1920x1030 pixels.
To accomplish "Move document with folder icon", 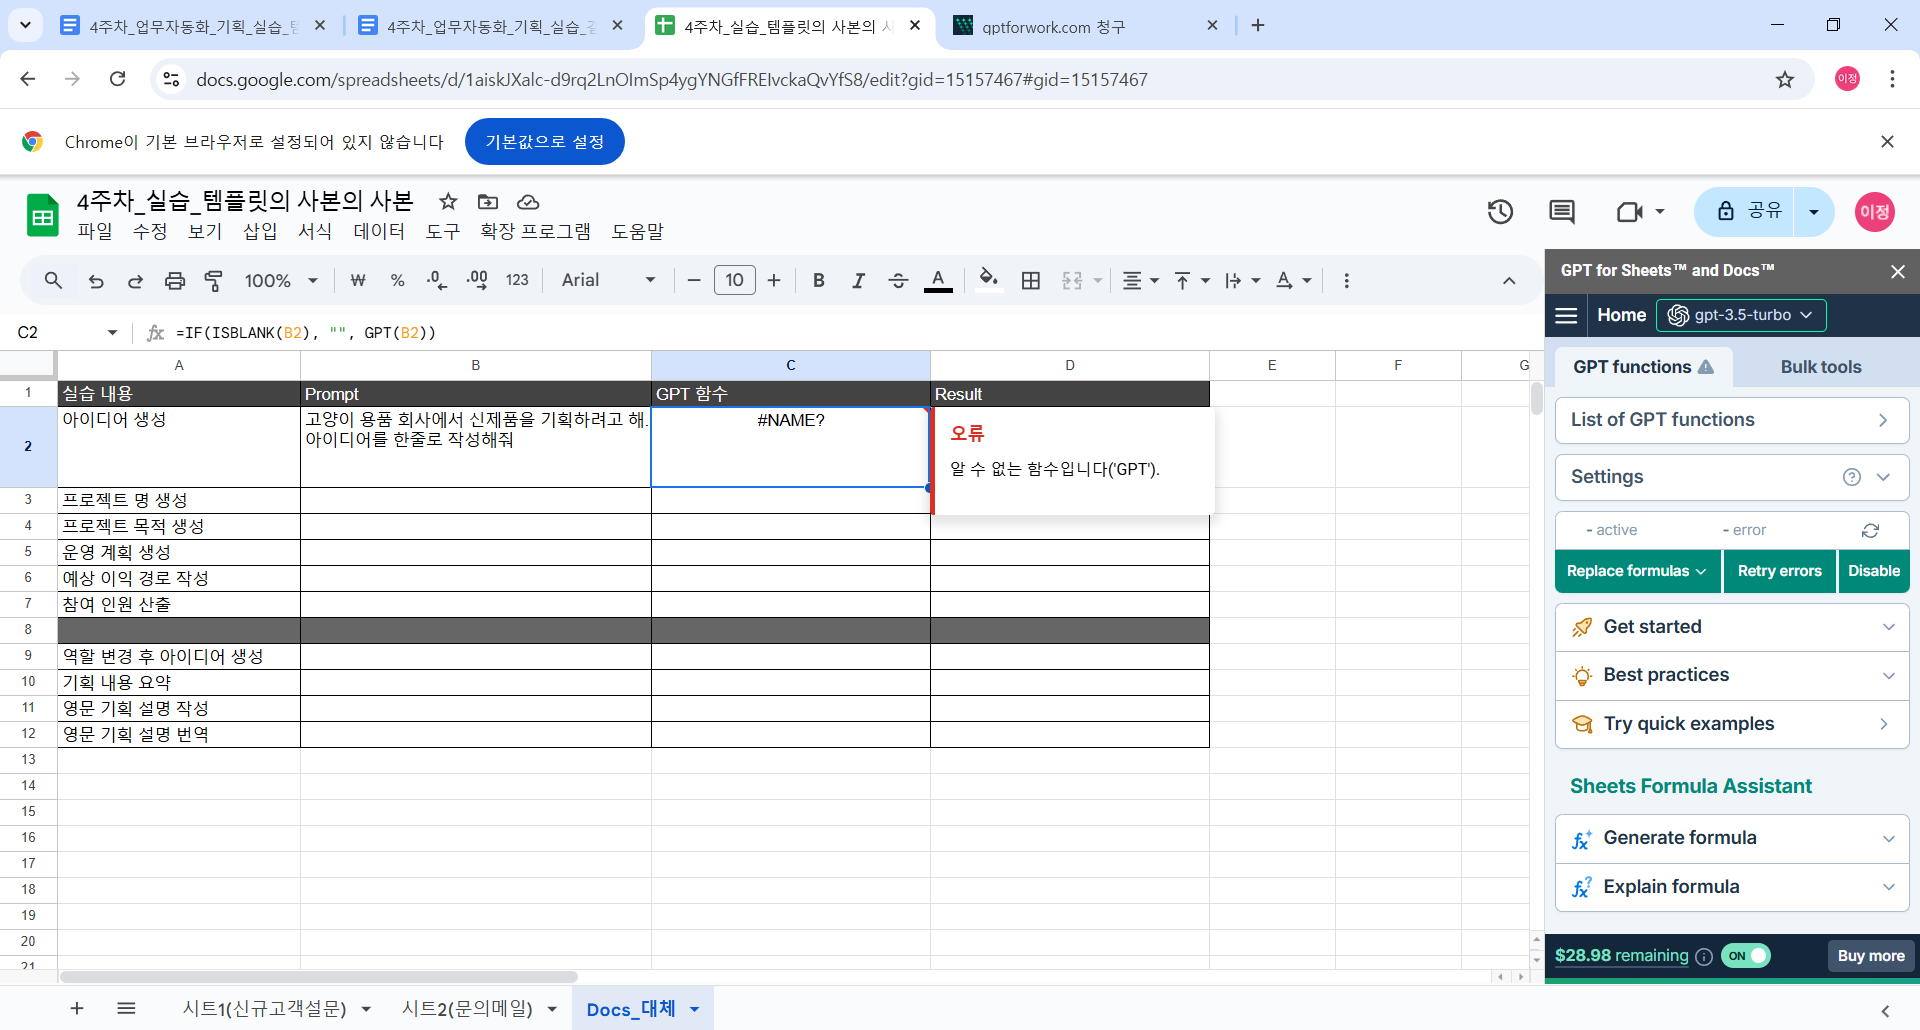I will (x=488, y=201).
